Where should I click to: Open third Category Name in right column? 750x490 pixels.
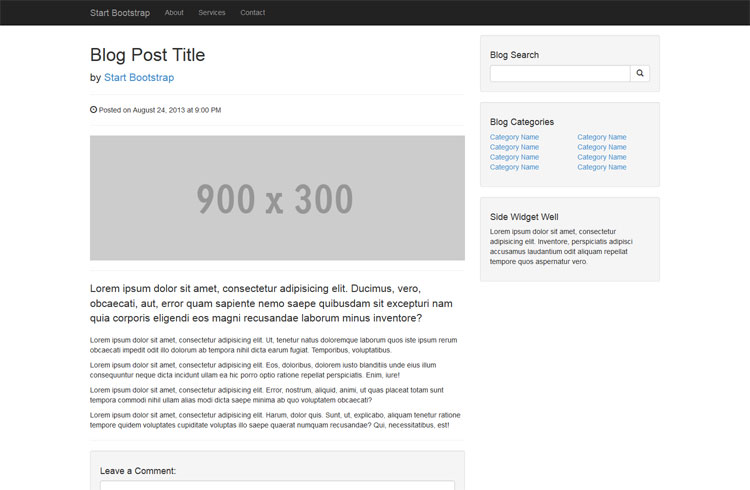pos(602,157)
